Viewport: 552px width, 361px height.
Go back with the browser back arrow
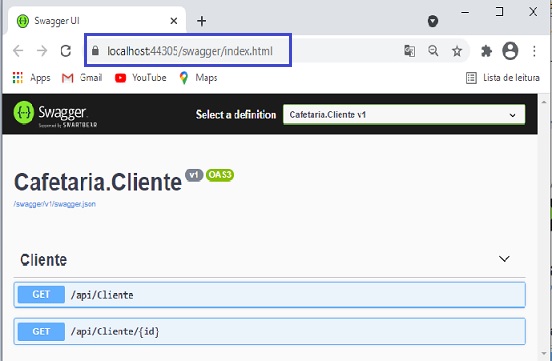18,51
